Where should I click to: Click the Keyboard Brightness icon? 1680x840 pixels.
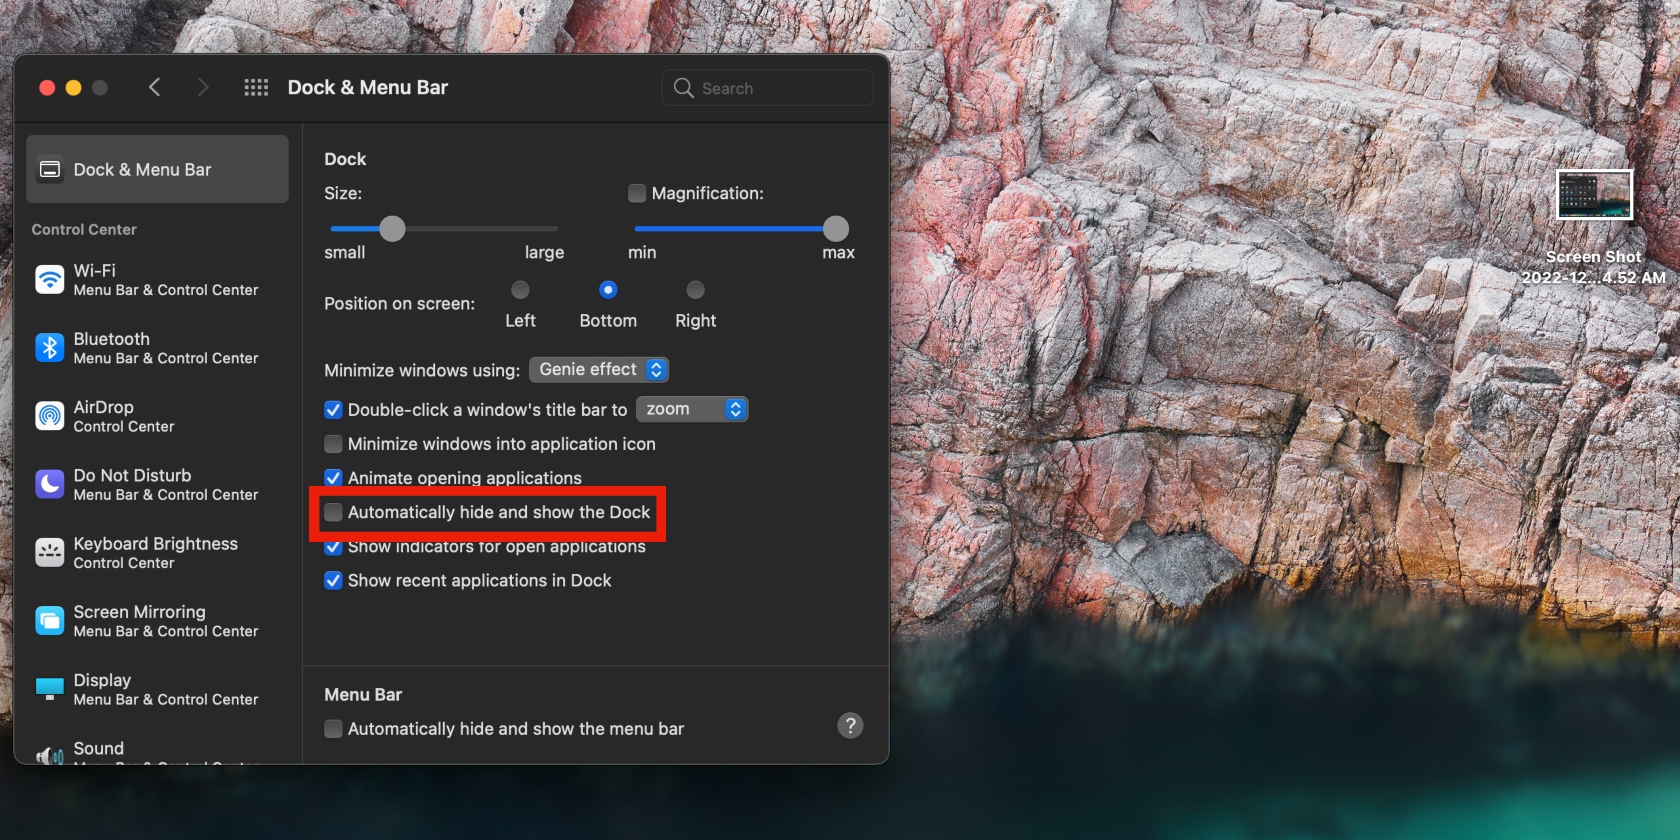49,552
